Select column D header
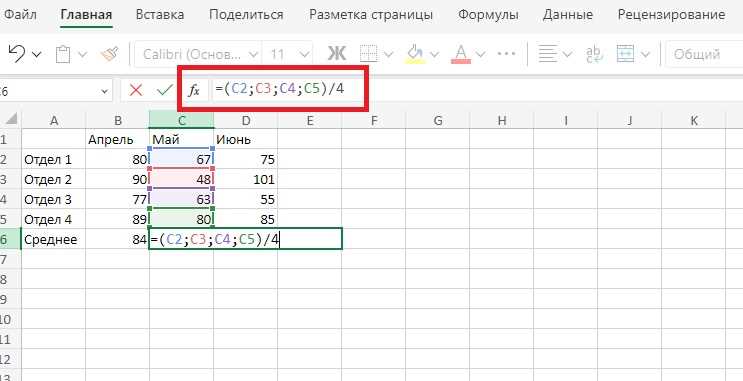Image resolution: width=743 pixels, height=381 pixels. [x=245, y=121]
